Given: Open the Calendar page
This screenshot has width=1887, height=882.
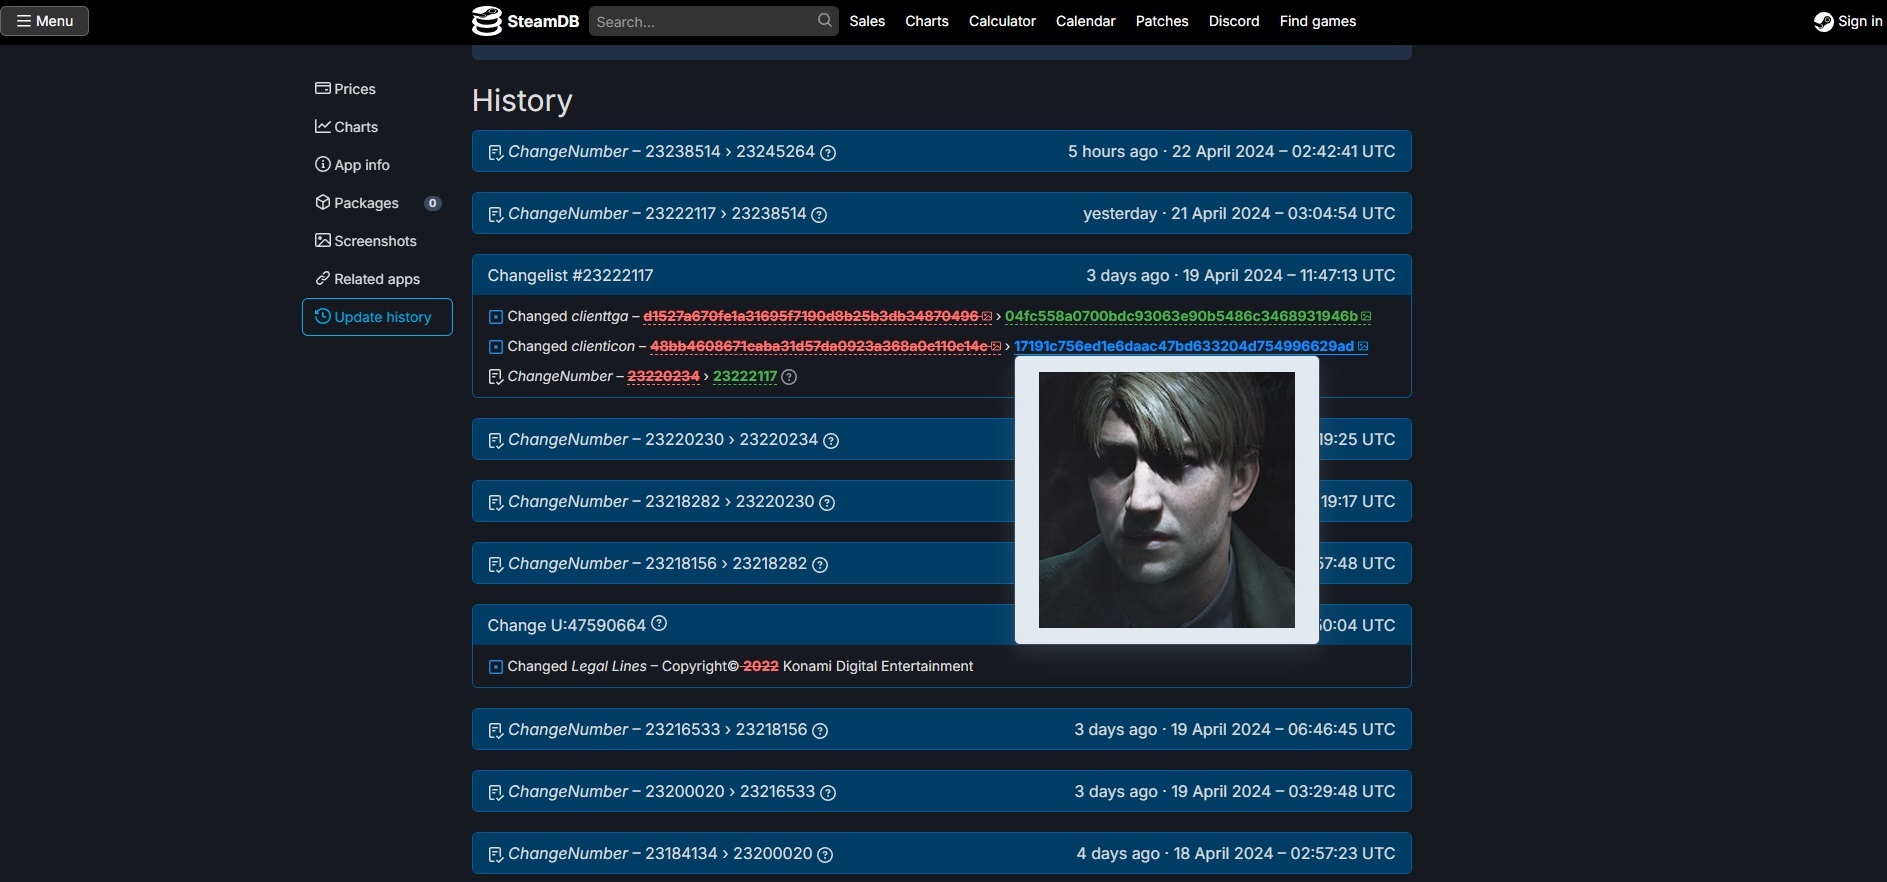Looking at the screenshot, I should (x=1085, y=21).
